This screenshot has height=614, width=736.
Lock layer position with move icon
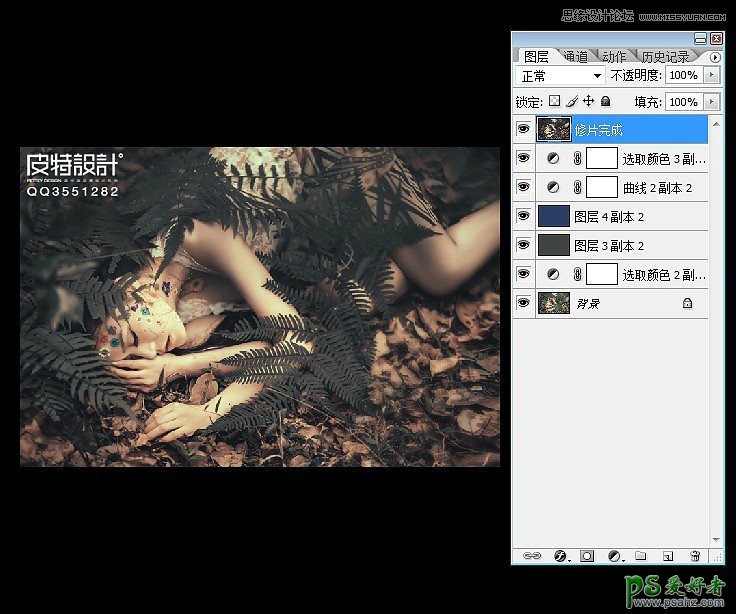(x=589, y=102)
